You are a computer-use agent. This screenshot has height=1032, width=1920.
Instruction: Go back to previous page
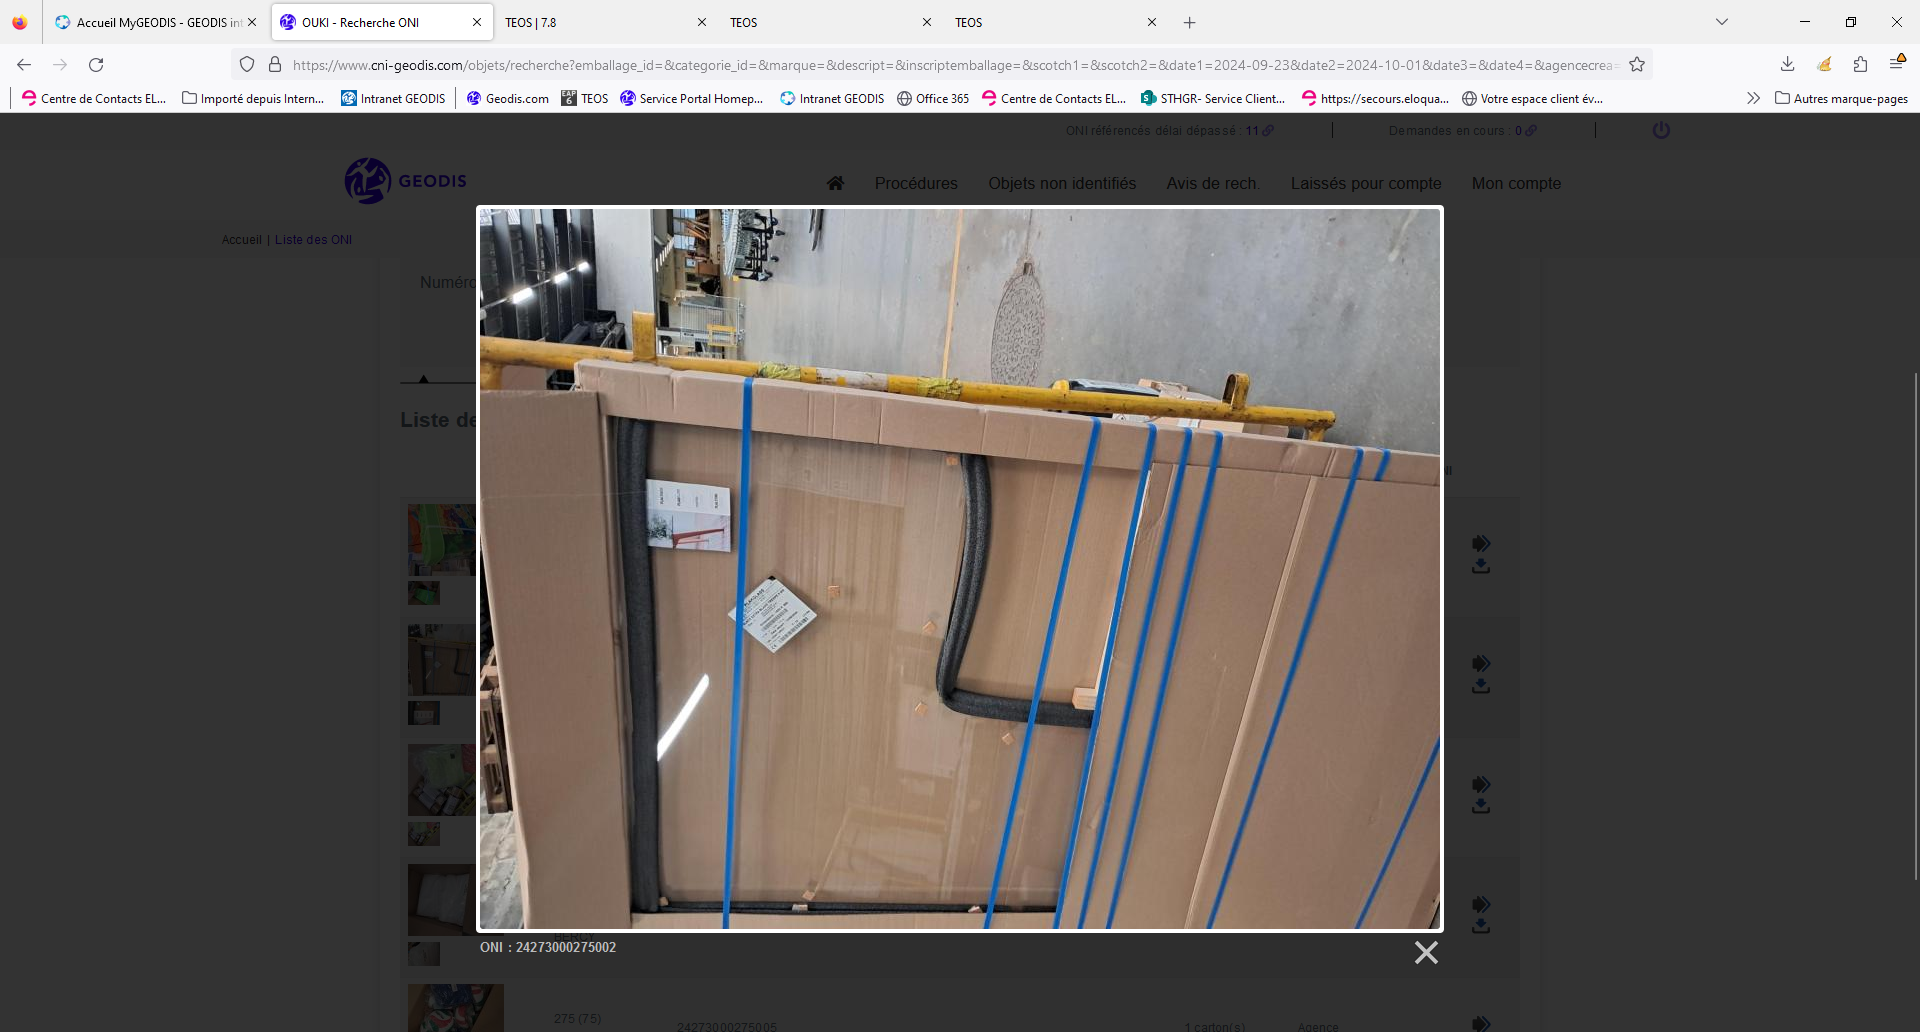[24, 65]
